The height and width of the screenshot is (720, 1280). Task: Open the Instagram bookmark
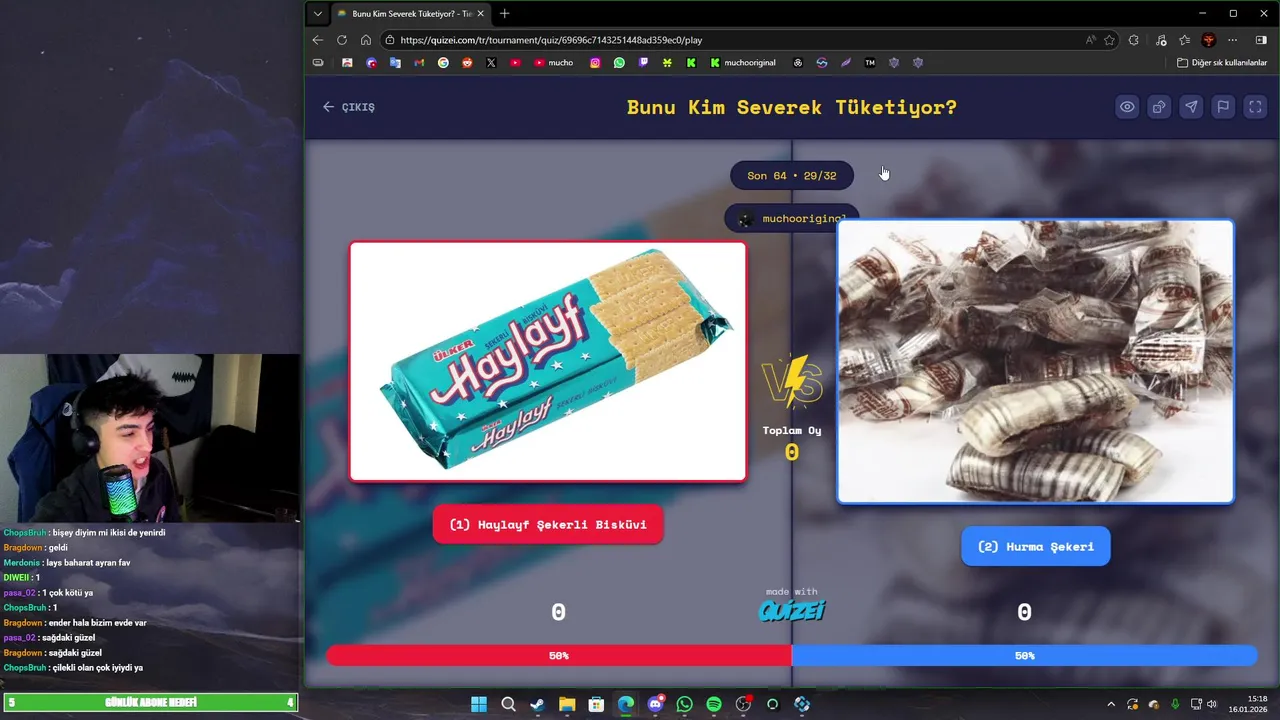595,62
